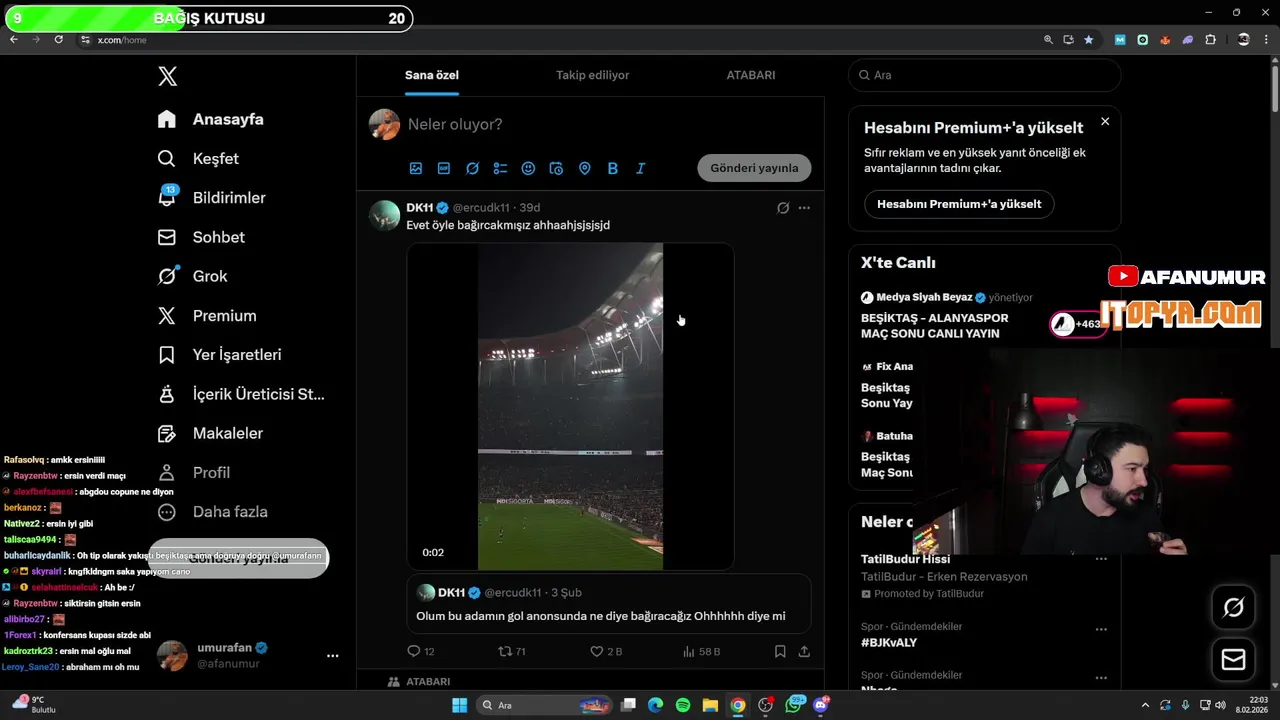Toggle italic text formatting
The height and width of the screenshot is (720, 1280).
click(x=641, y=168)
